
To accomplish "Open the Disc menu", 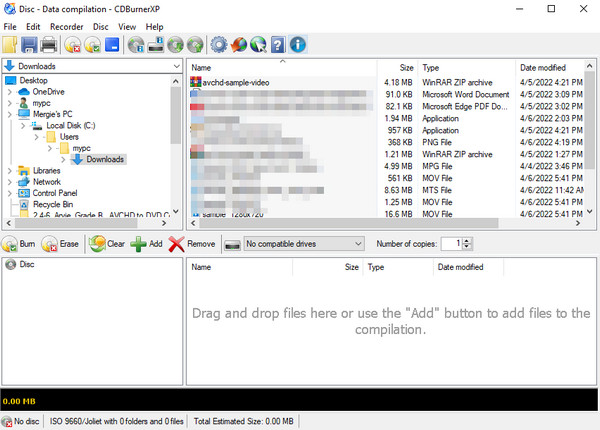I will click(x=101, y=27).
